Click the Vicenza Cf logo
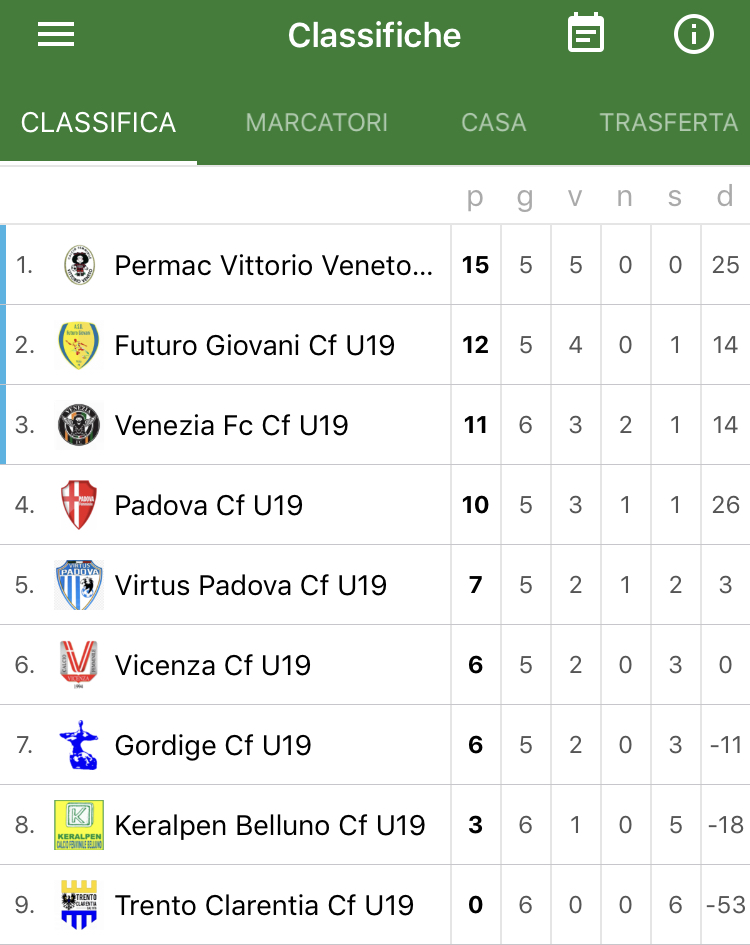Screen dimensions: 750x945 [79, 664]
